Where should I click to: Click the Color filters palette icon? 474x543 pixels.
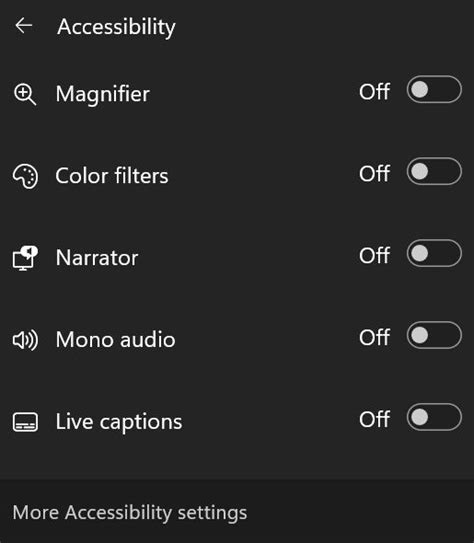[25, 176]
